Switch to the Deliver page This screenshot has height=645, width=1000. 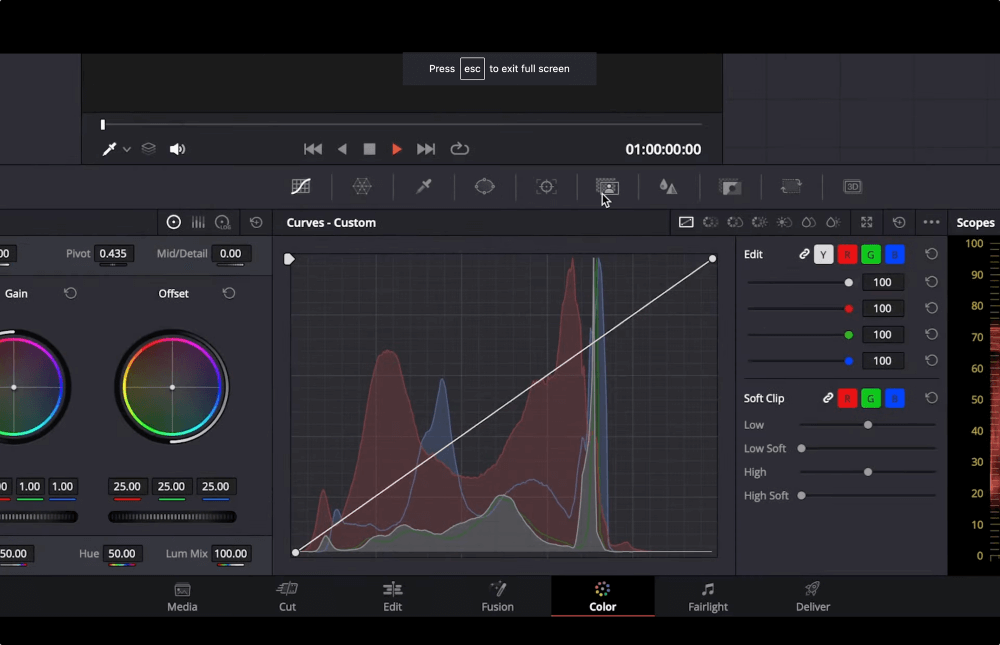point(812,597)
